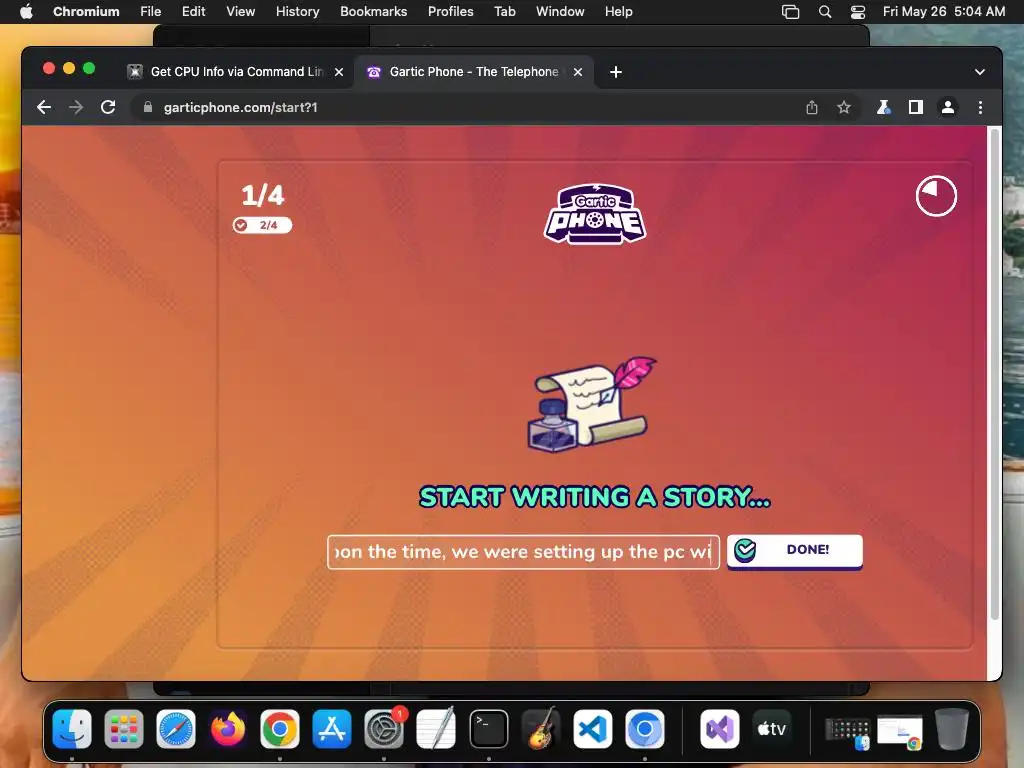Open the Help menu
This screenshot has height=768, width=1024.
point(618,12)
